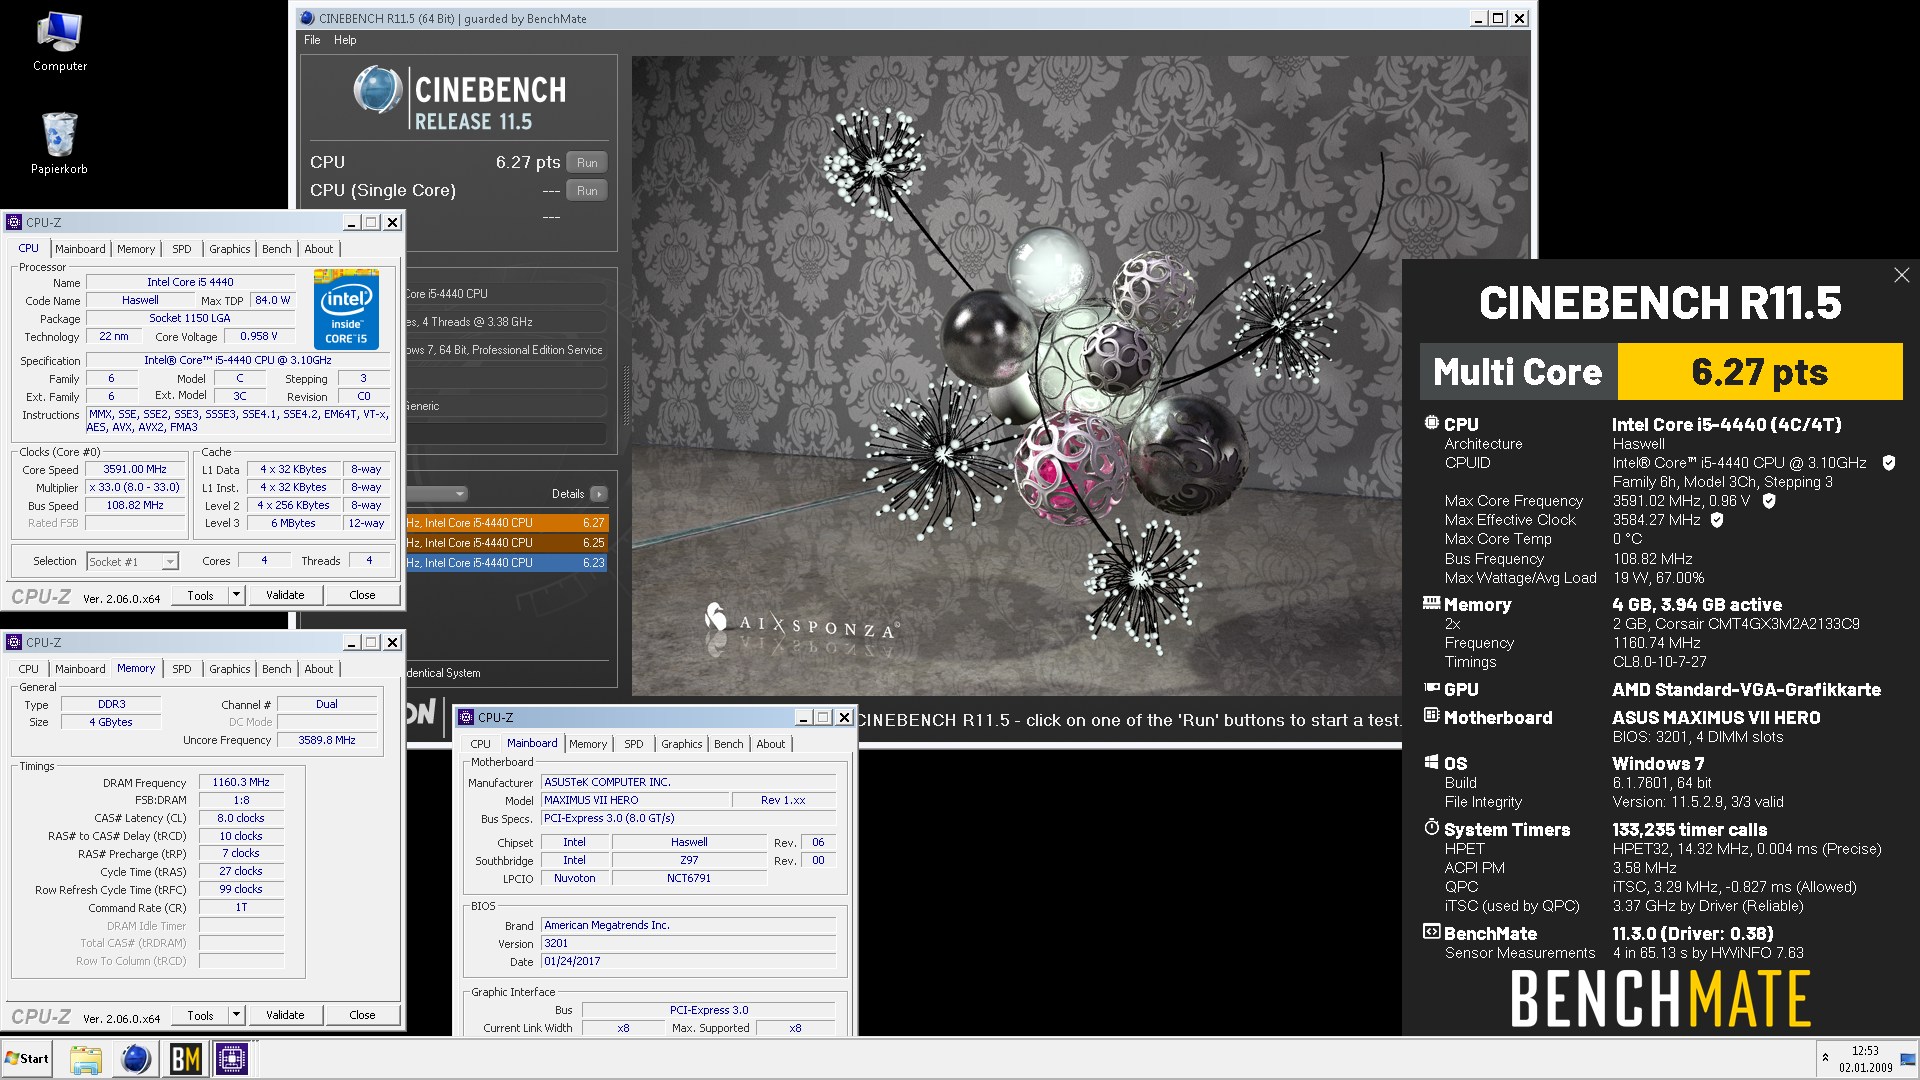Switch to Bench tab in top CPU-Z
Screen dimensions: 1920x1080
277,249
